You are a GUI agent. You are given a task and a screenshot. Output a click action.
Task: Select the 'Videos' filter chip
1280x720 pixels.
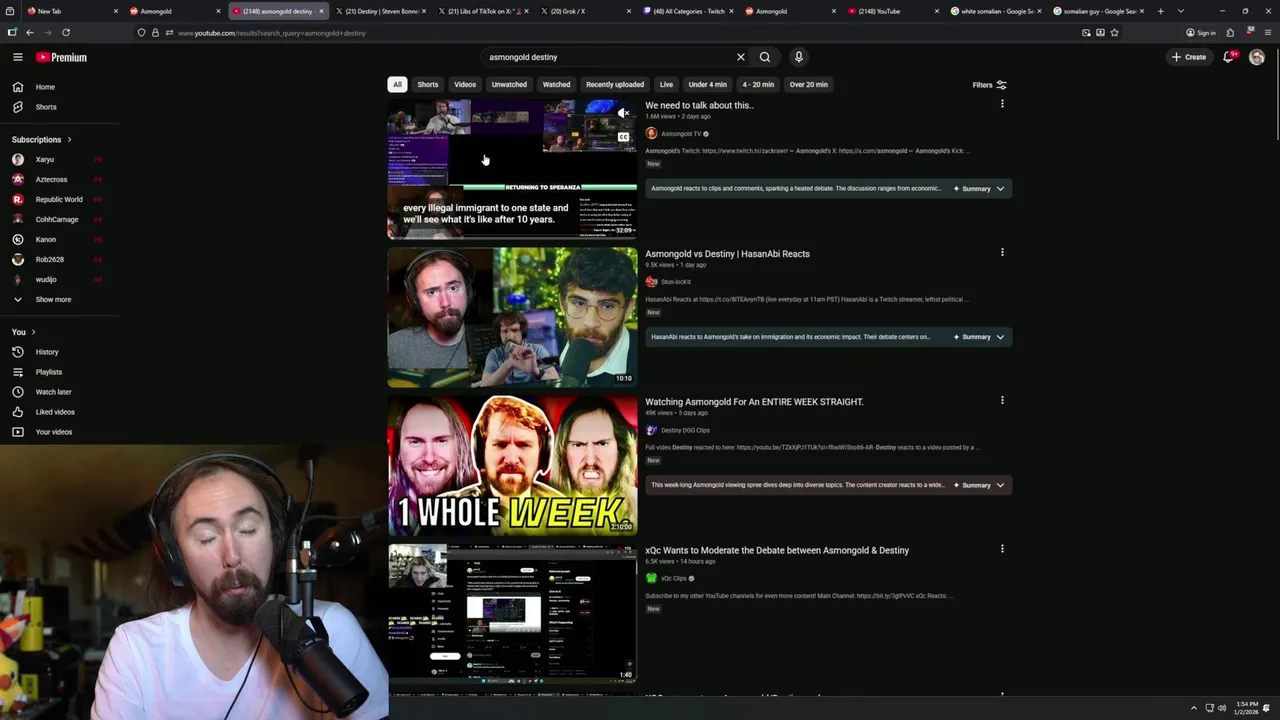coord(465,84)
